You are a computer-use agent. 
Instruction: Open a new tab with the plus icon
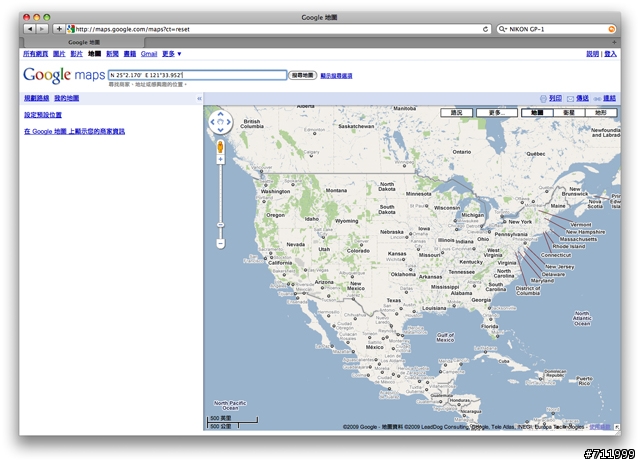tap(614, 42)
